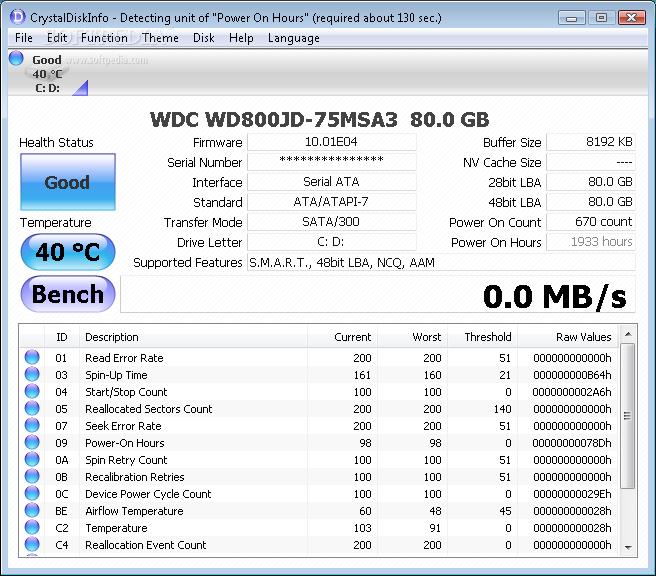This screenshot has width=656, height=576.
Task: Click status orb for C2 Temperature row
Action: (x=32, y=527)
